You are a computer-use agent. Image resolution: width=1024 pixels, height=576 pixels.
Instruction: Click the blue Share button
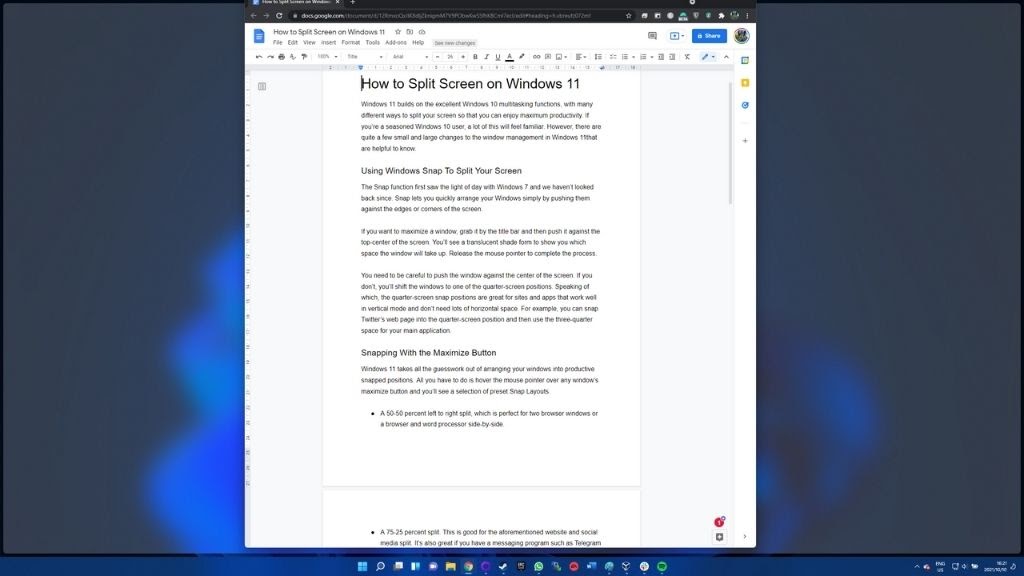[x=709, y=36]
